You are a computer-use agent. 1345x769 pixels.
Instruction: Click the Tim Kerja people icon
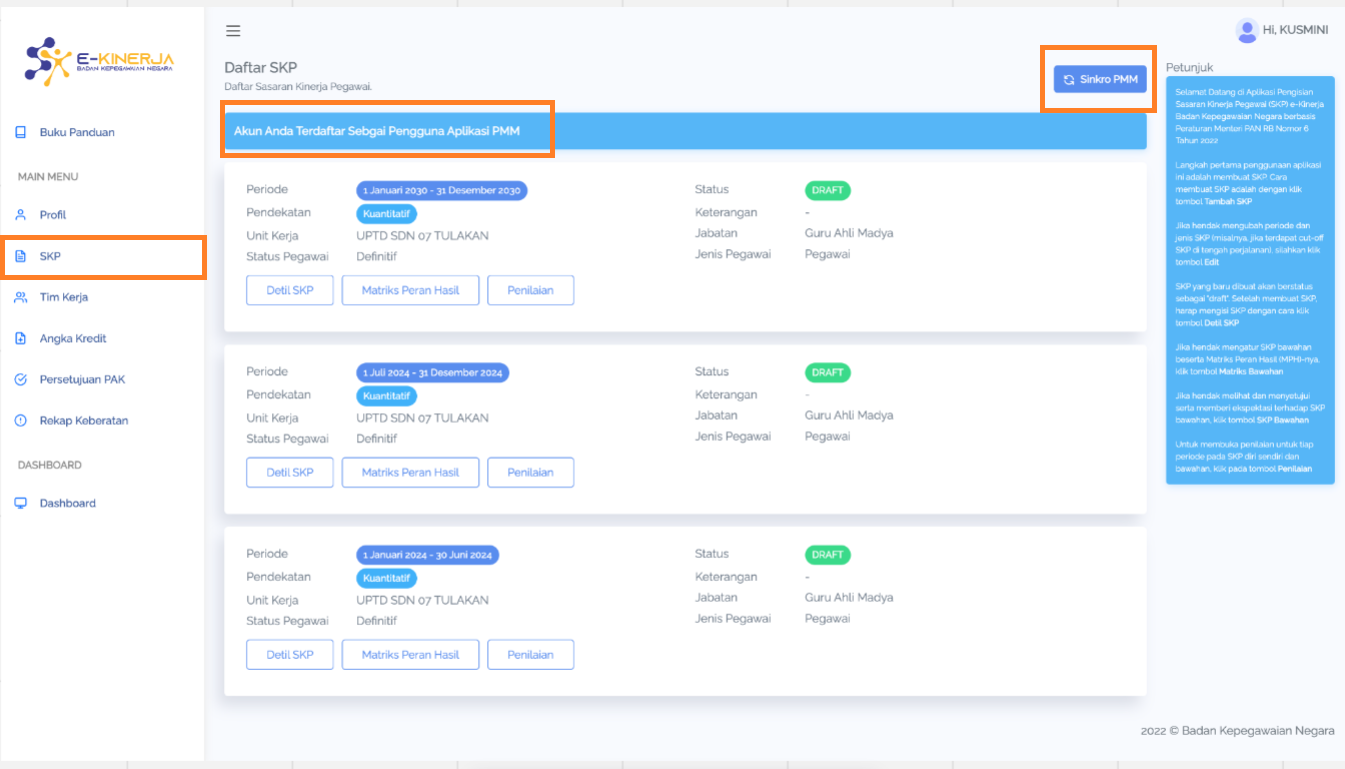(x=21, y=297)
